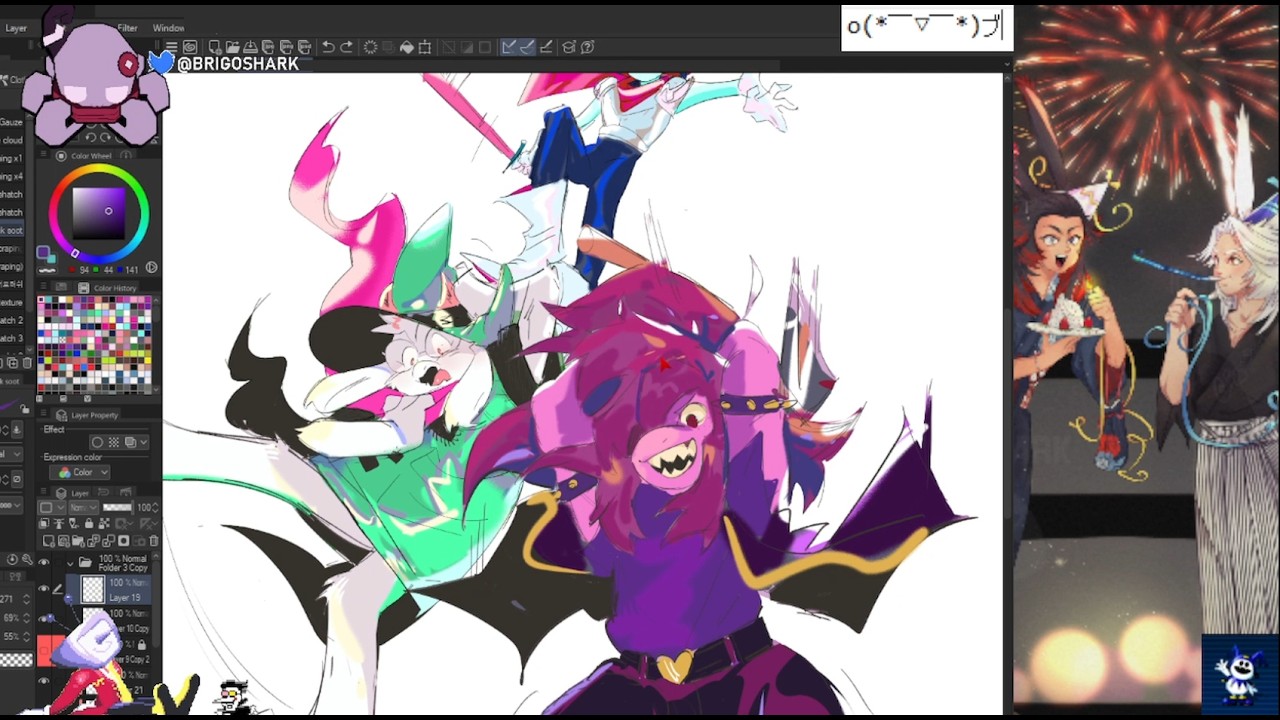
Task: Save the canvas with the Save icon
Action: pyautogui.click(x=251, y=47)
